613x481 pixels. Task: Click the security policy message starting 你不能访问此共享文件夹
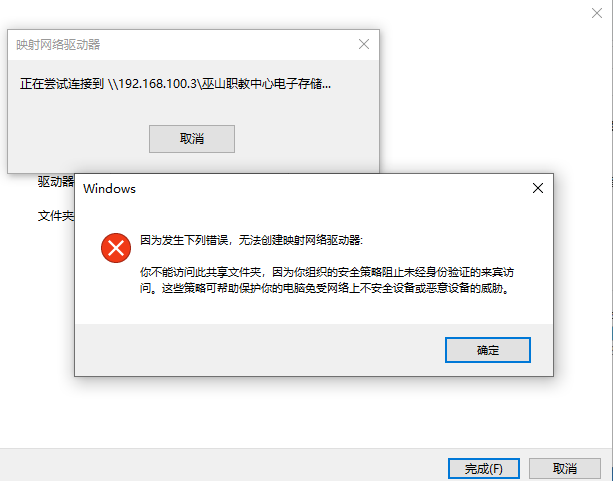point(327,272)
